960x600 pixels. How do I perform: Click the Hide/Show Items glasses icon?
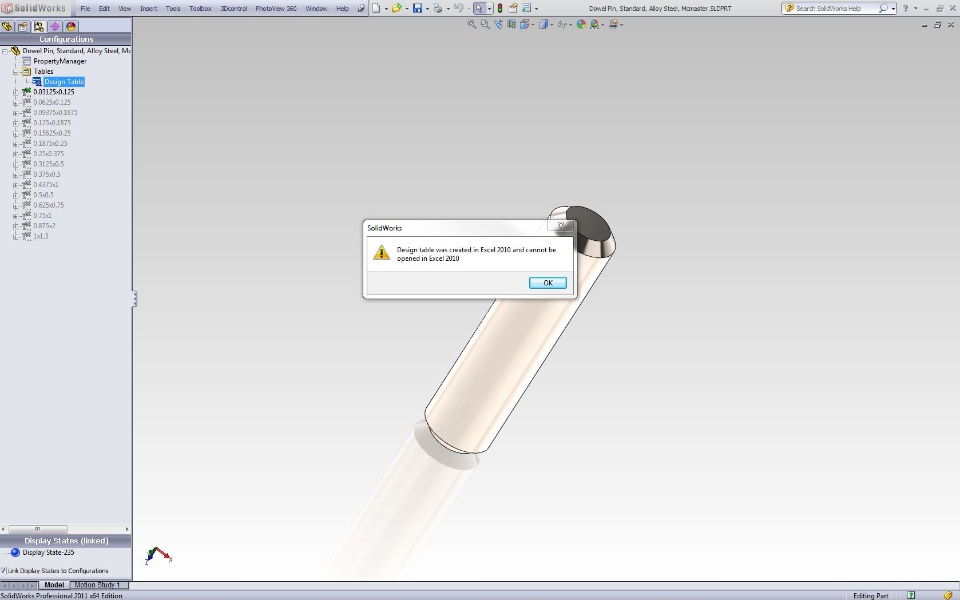click(x=561, y=24)
